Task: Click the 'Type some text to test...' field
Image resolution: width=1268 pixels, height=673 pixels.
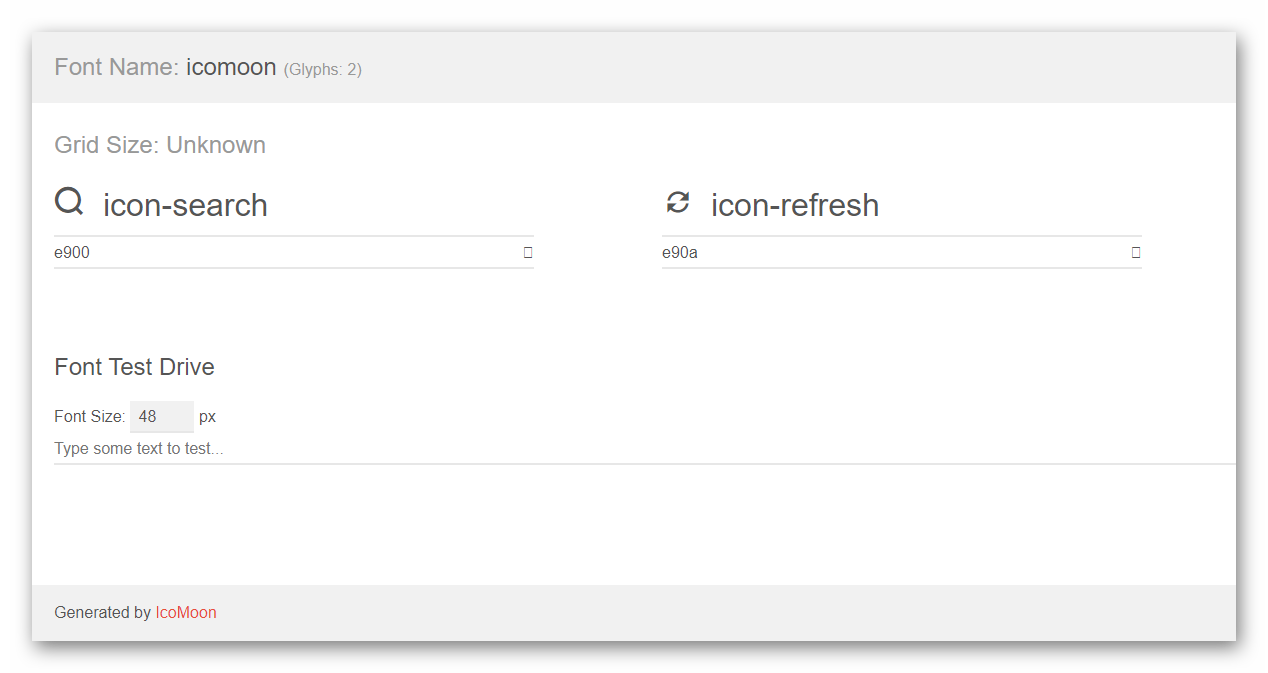Action: [645, 449]
